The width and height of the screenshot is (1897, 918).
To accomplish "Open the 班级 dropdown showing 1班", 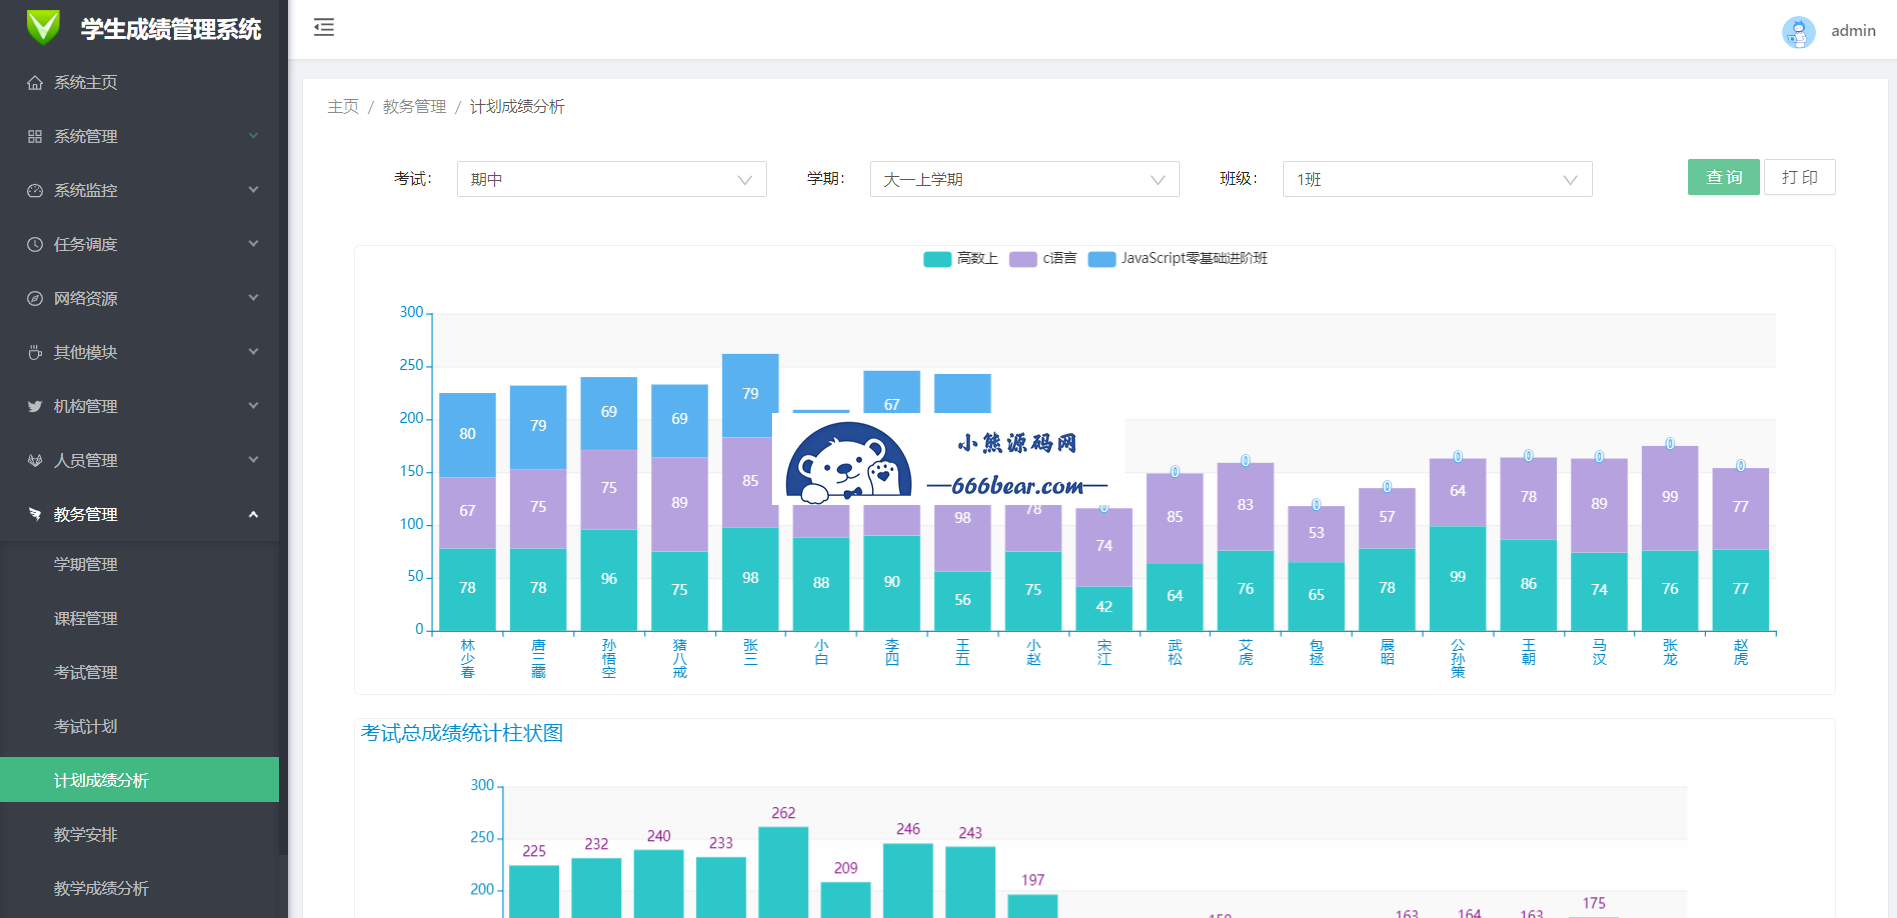I will 1438,179.
